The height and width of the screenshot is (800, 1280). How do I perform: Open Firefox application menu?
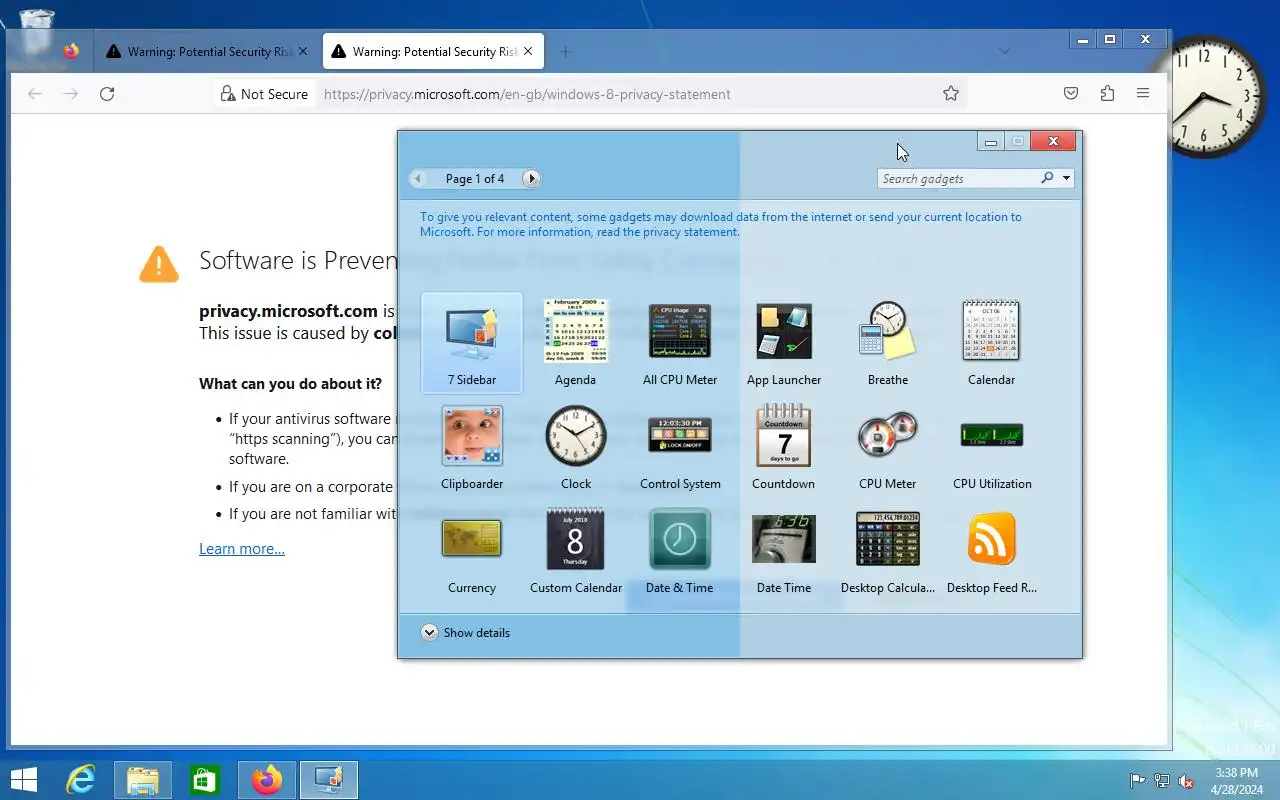1143,94
